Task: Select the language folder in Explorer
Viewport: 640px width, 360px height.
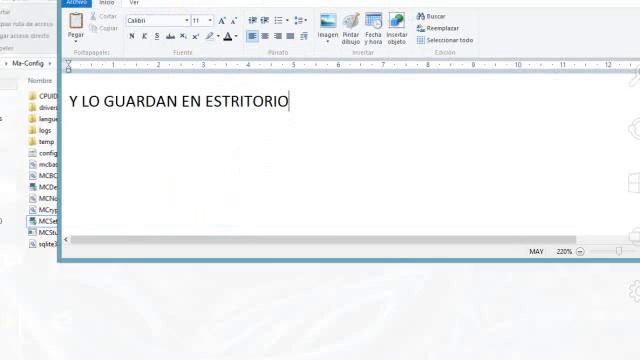Action: (x=43, y=119)
